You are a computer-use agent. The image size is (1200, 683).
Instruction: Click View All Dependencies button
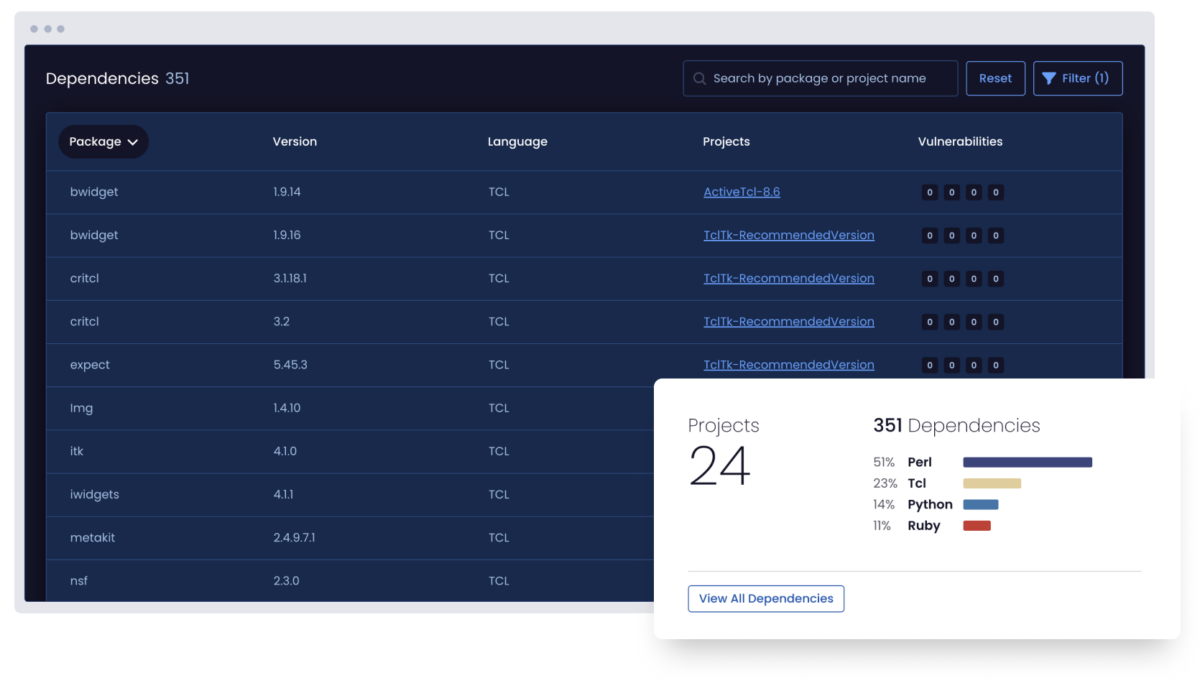click(x=766, y=599)
